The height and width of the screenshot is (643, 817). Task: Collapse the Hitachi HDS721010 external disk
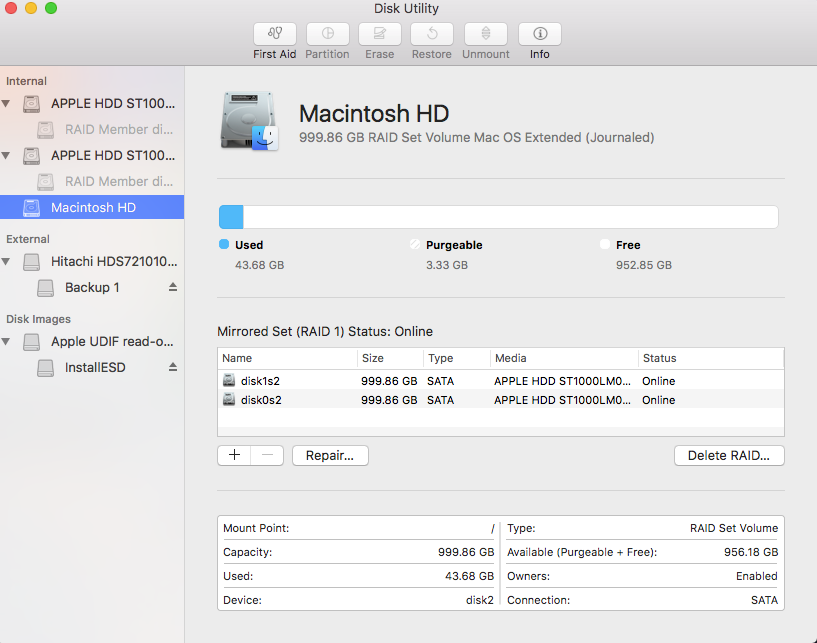[8, 262]
